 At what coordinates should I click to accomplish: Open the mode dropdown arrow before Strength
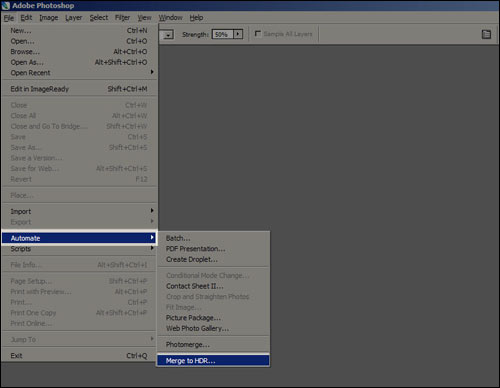[168, 35]
